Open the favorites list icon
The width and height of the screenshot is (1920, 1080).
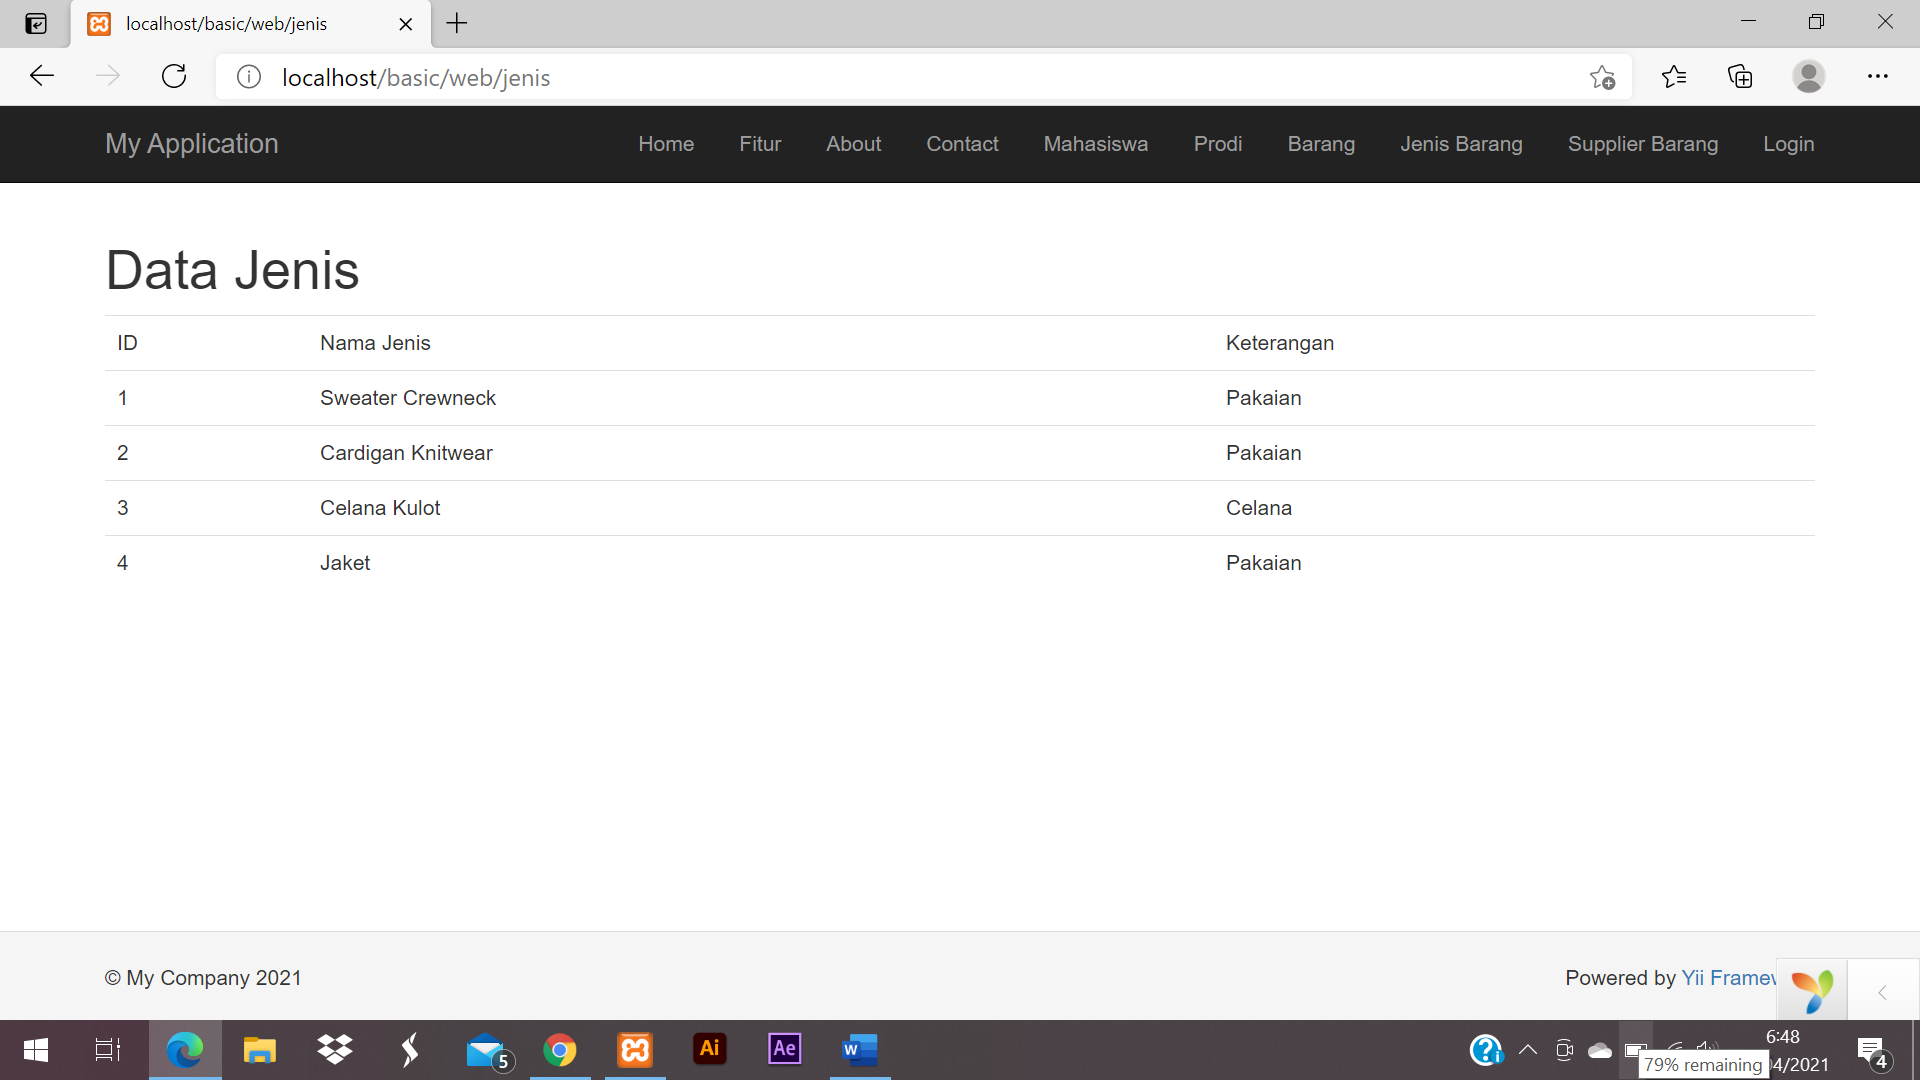[1673, 77]
